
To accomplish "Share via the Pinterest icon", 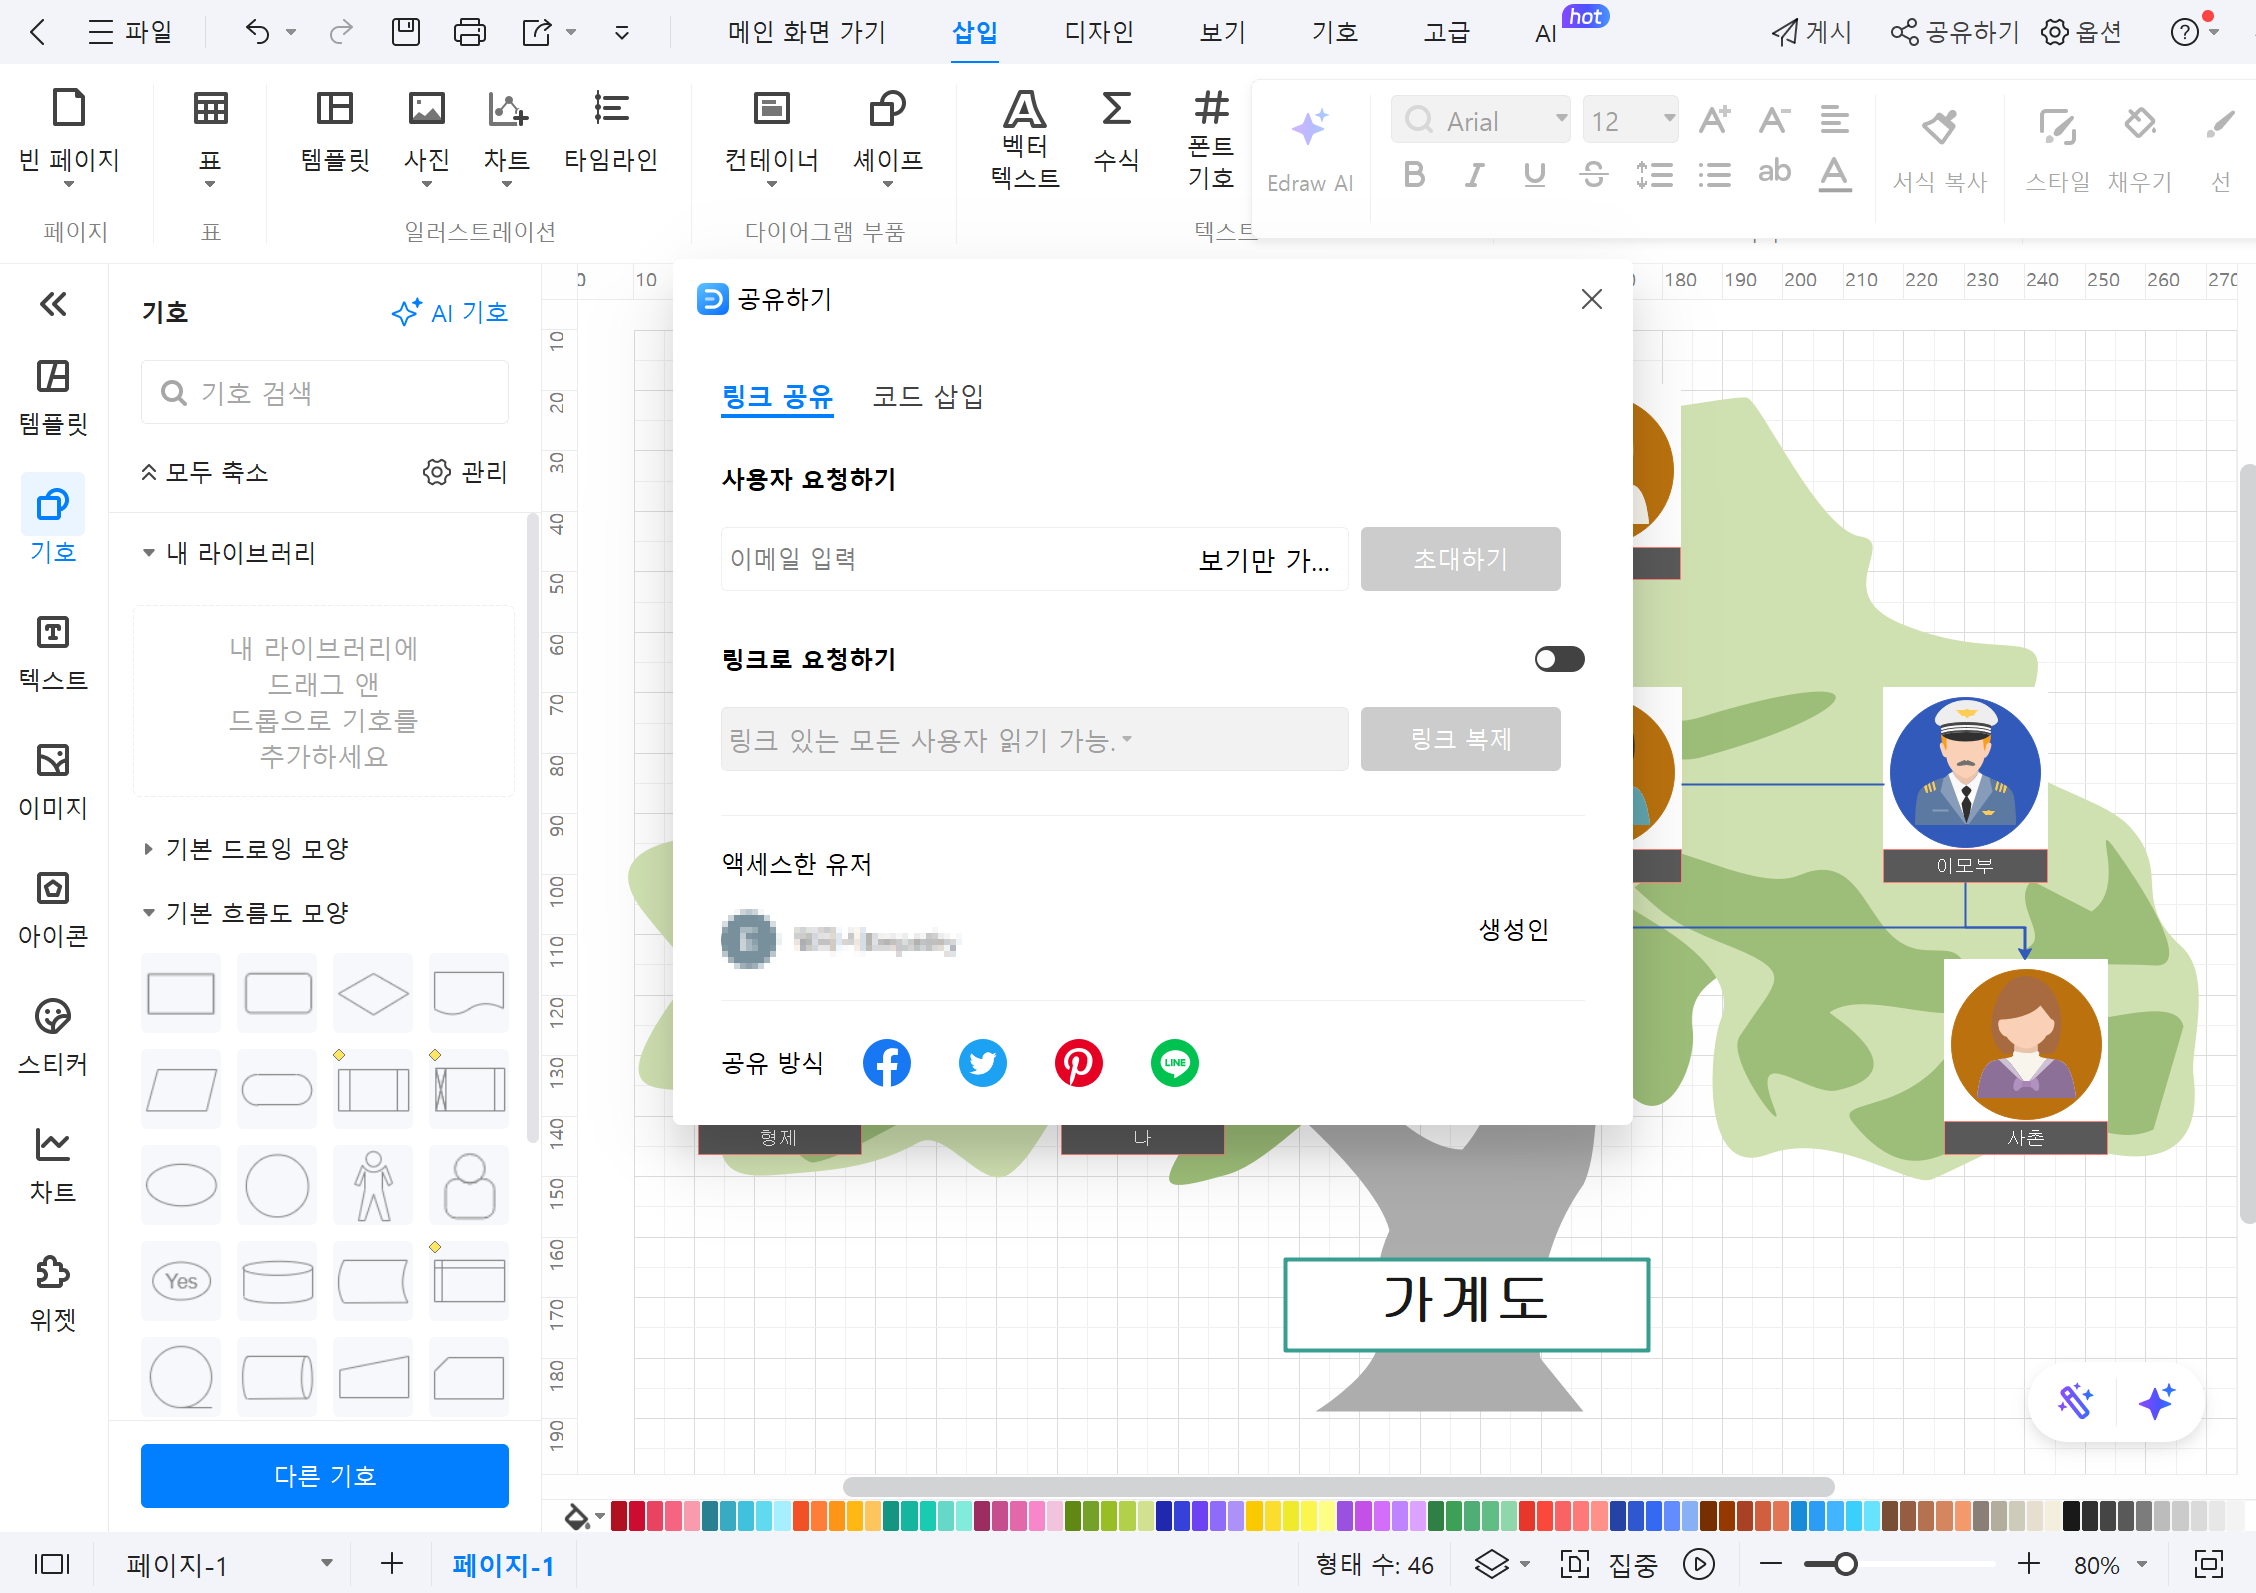I will coord(1079,1063).
